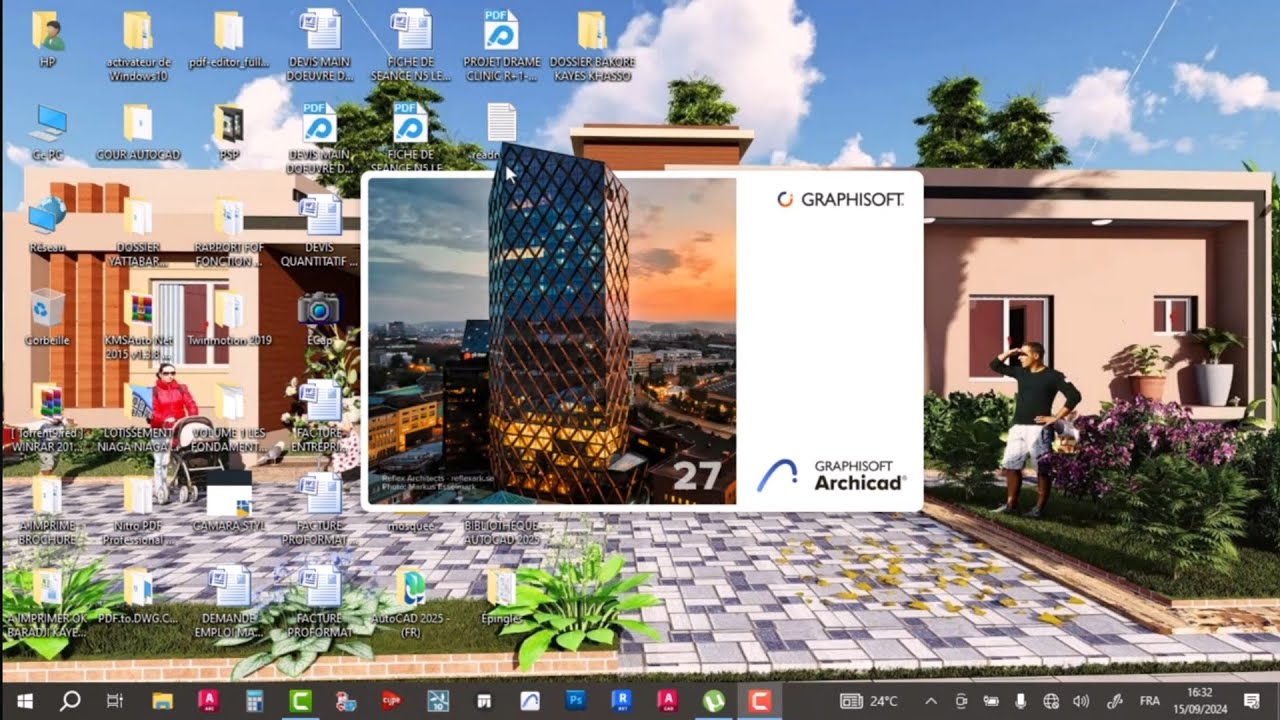The width and height of the screenshot is (1280, 720).
Task: Open the Windows Start menu
Action: tap(24, 700)
